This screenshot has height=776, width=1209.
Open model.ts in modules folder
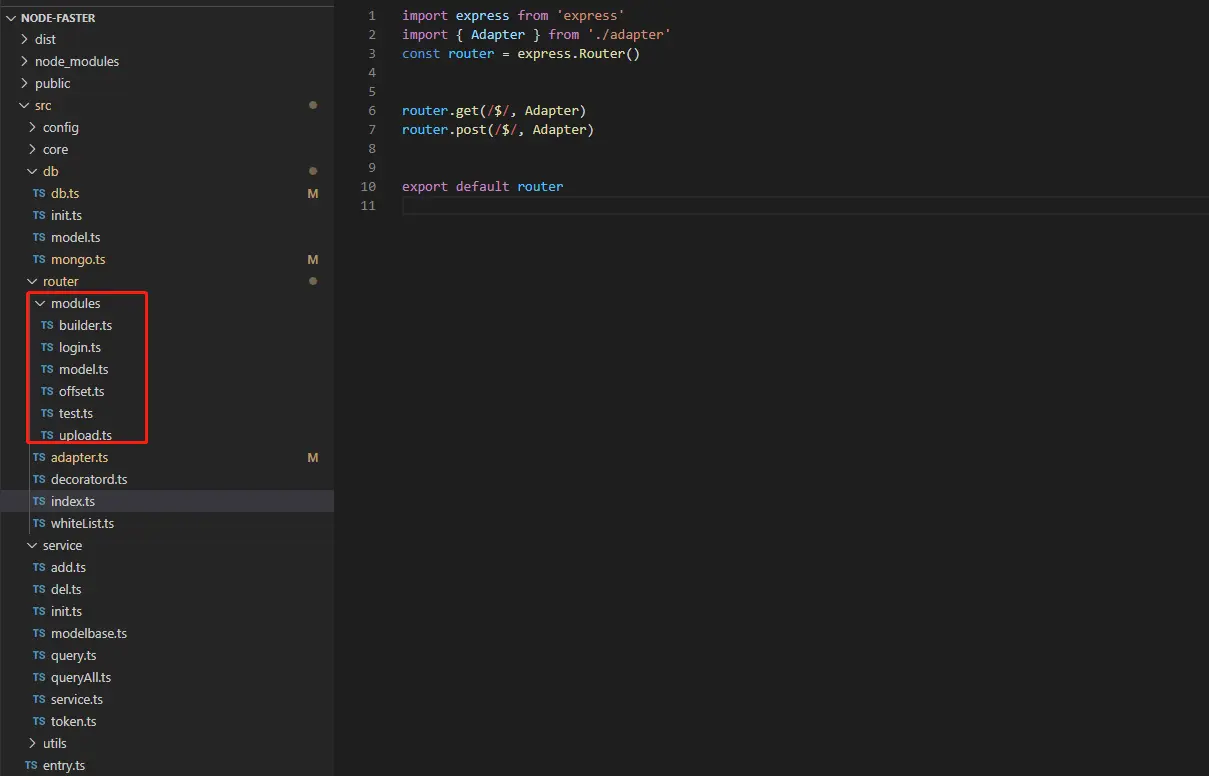(x=84, y=369)
